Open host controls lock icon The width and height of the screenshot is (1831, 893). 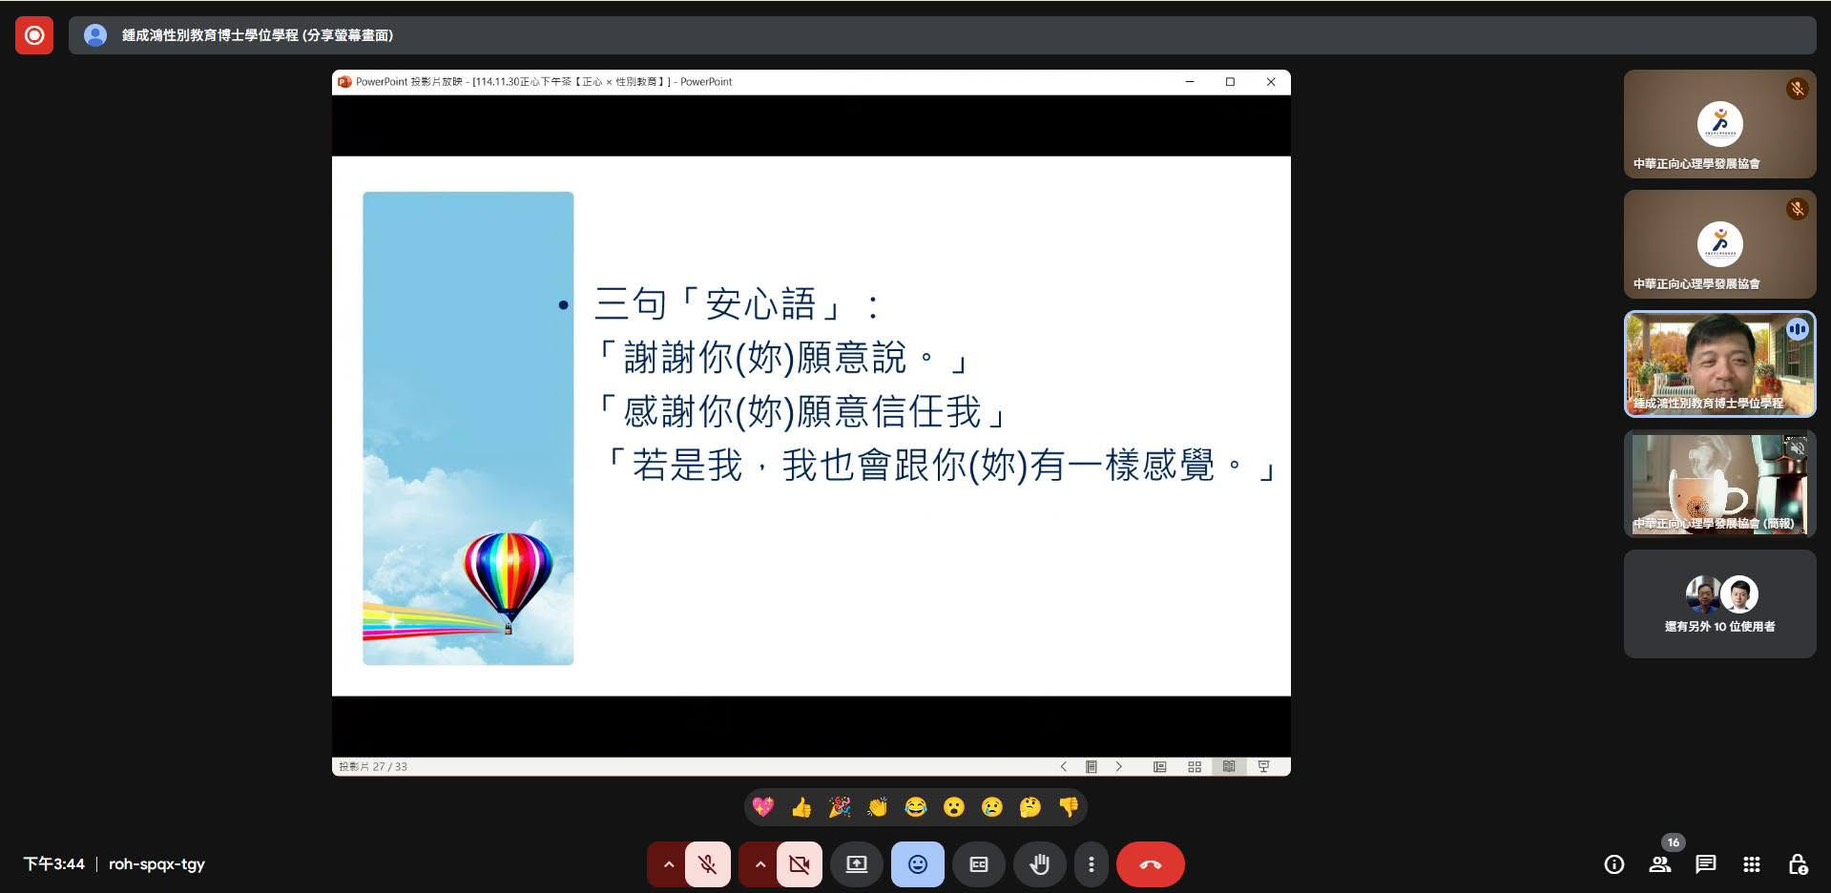click(x=1797, y=864)
